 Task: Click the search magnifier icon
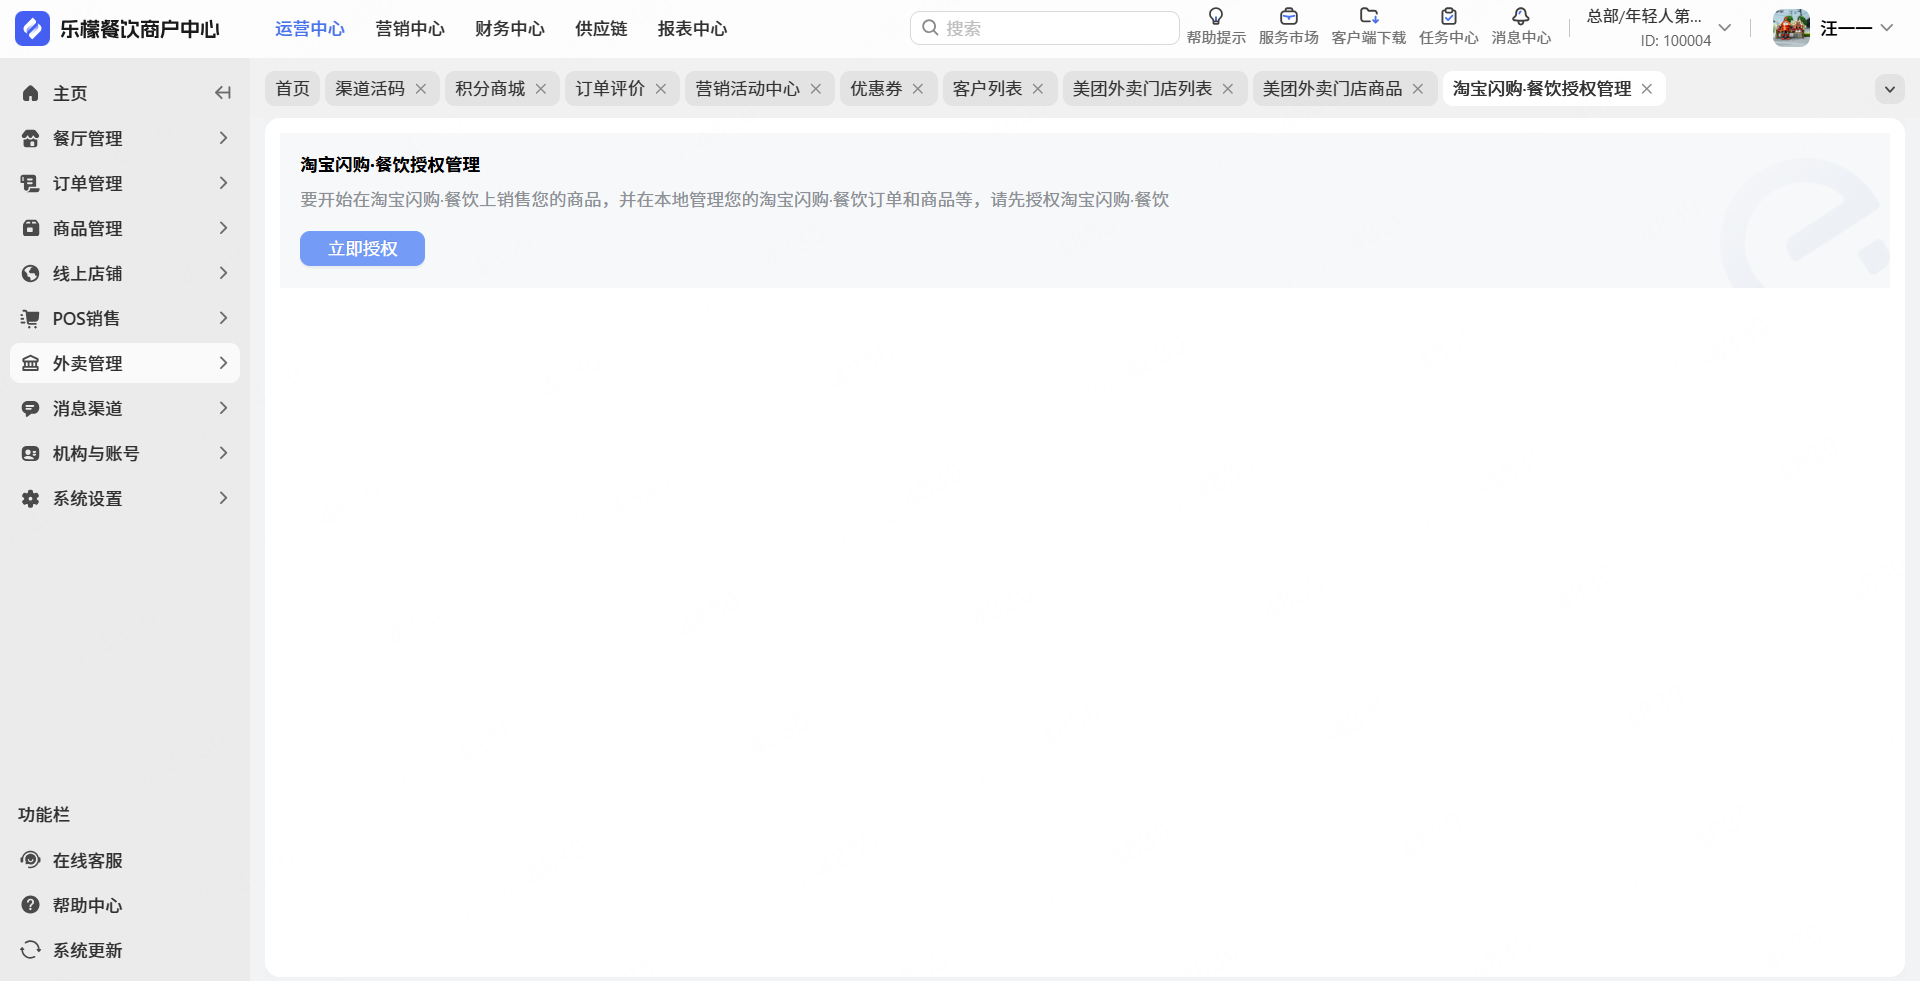pos(930,28)
